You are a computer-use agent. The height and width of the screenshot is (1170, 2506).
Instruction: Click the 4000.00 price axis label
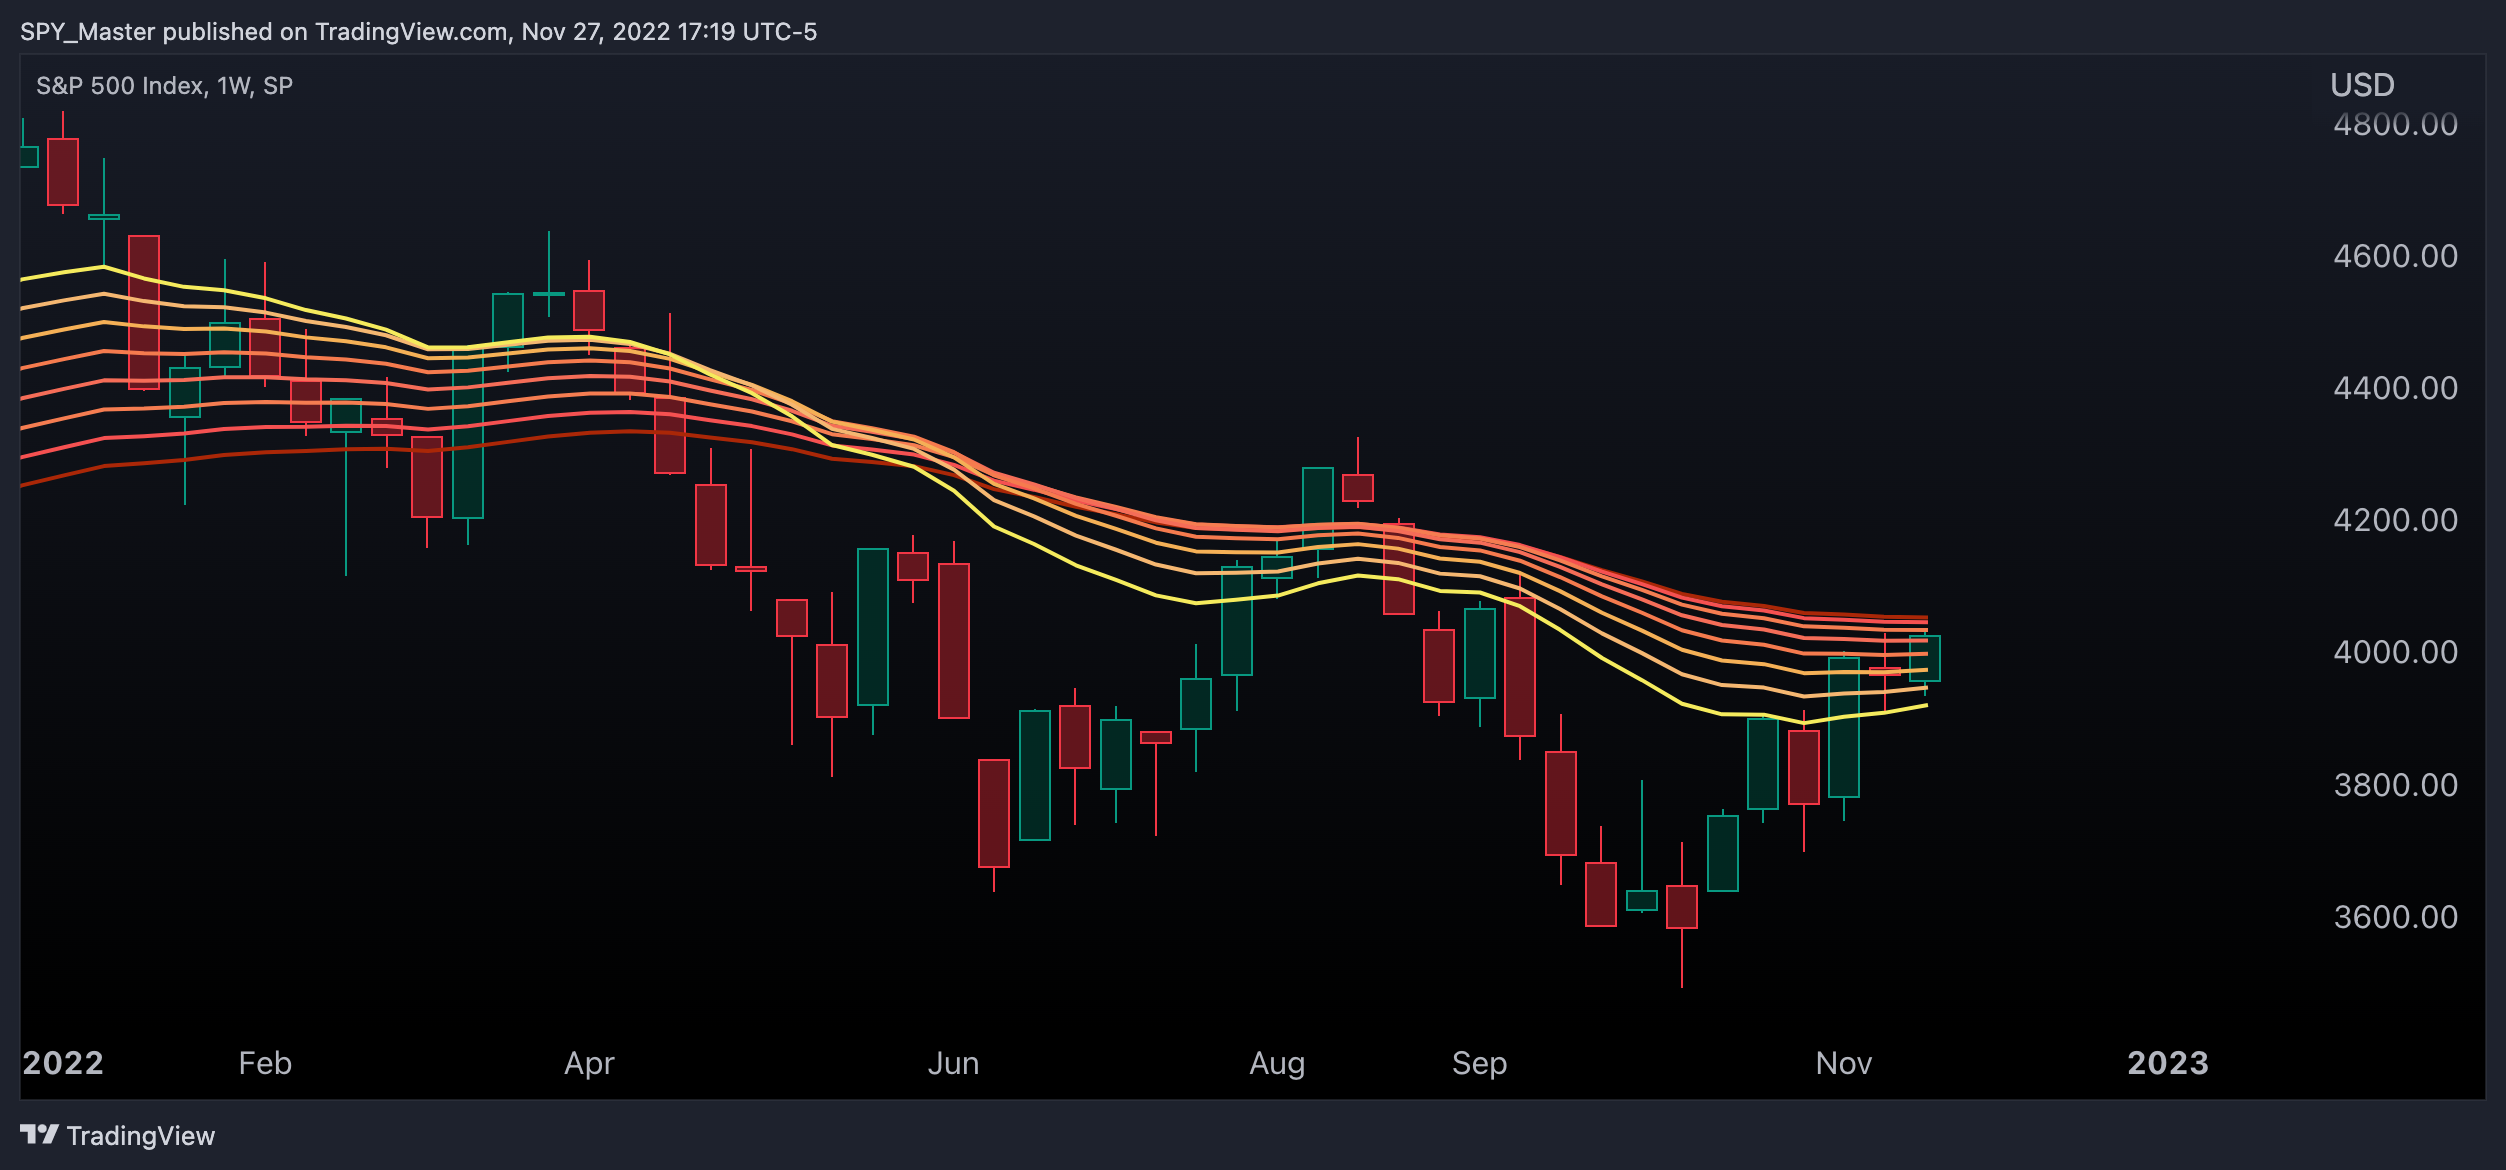2395,652
